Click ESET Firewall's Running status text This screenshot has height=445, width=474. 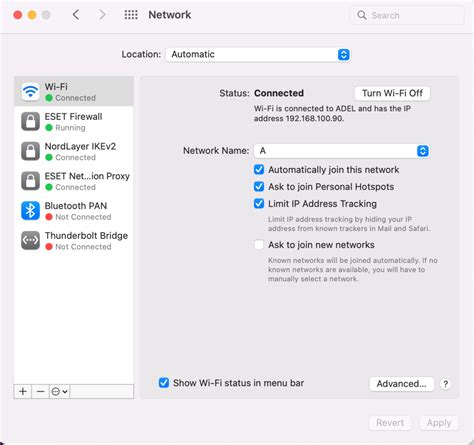tap(70, 128)
